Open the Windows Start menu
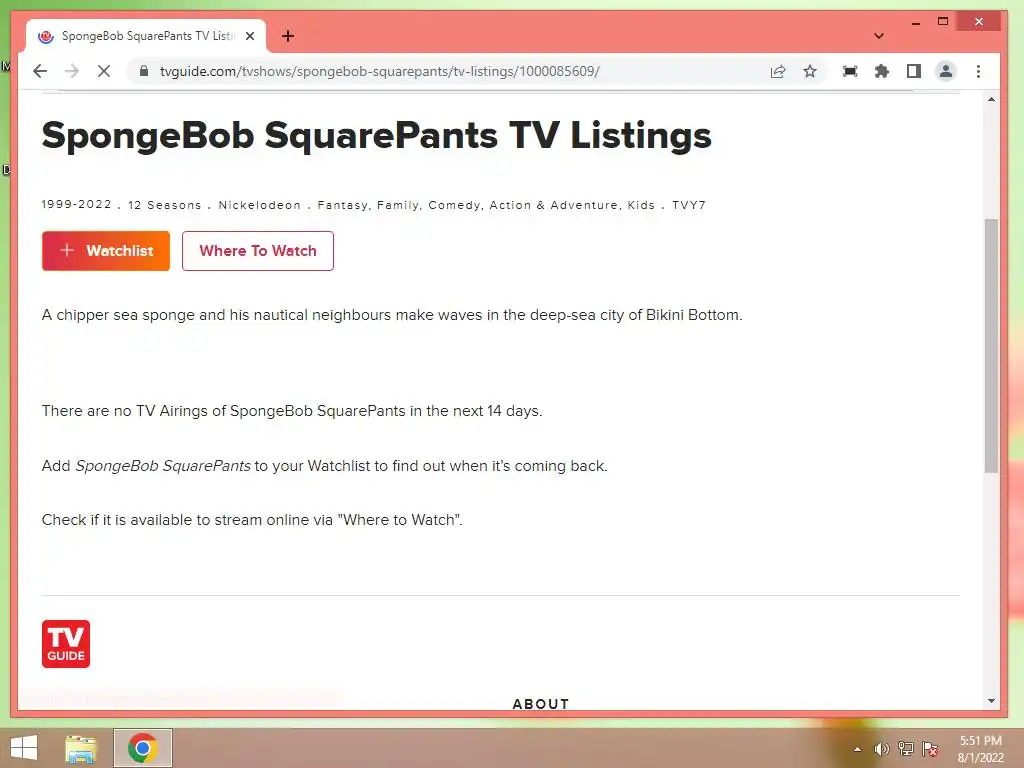This screenshot has width=1024, height=768. (x=24, y=748)
